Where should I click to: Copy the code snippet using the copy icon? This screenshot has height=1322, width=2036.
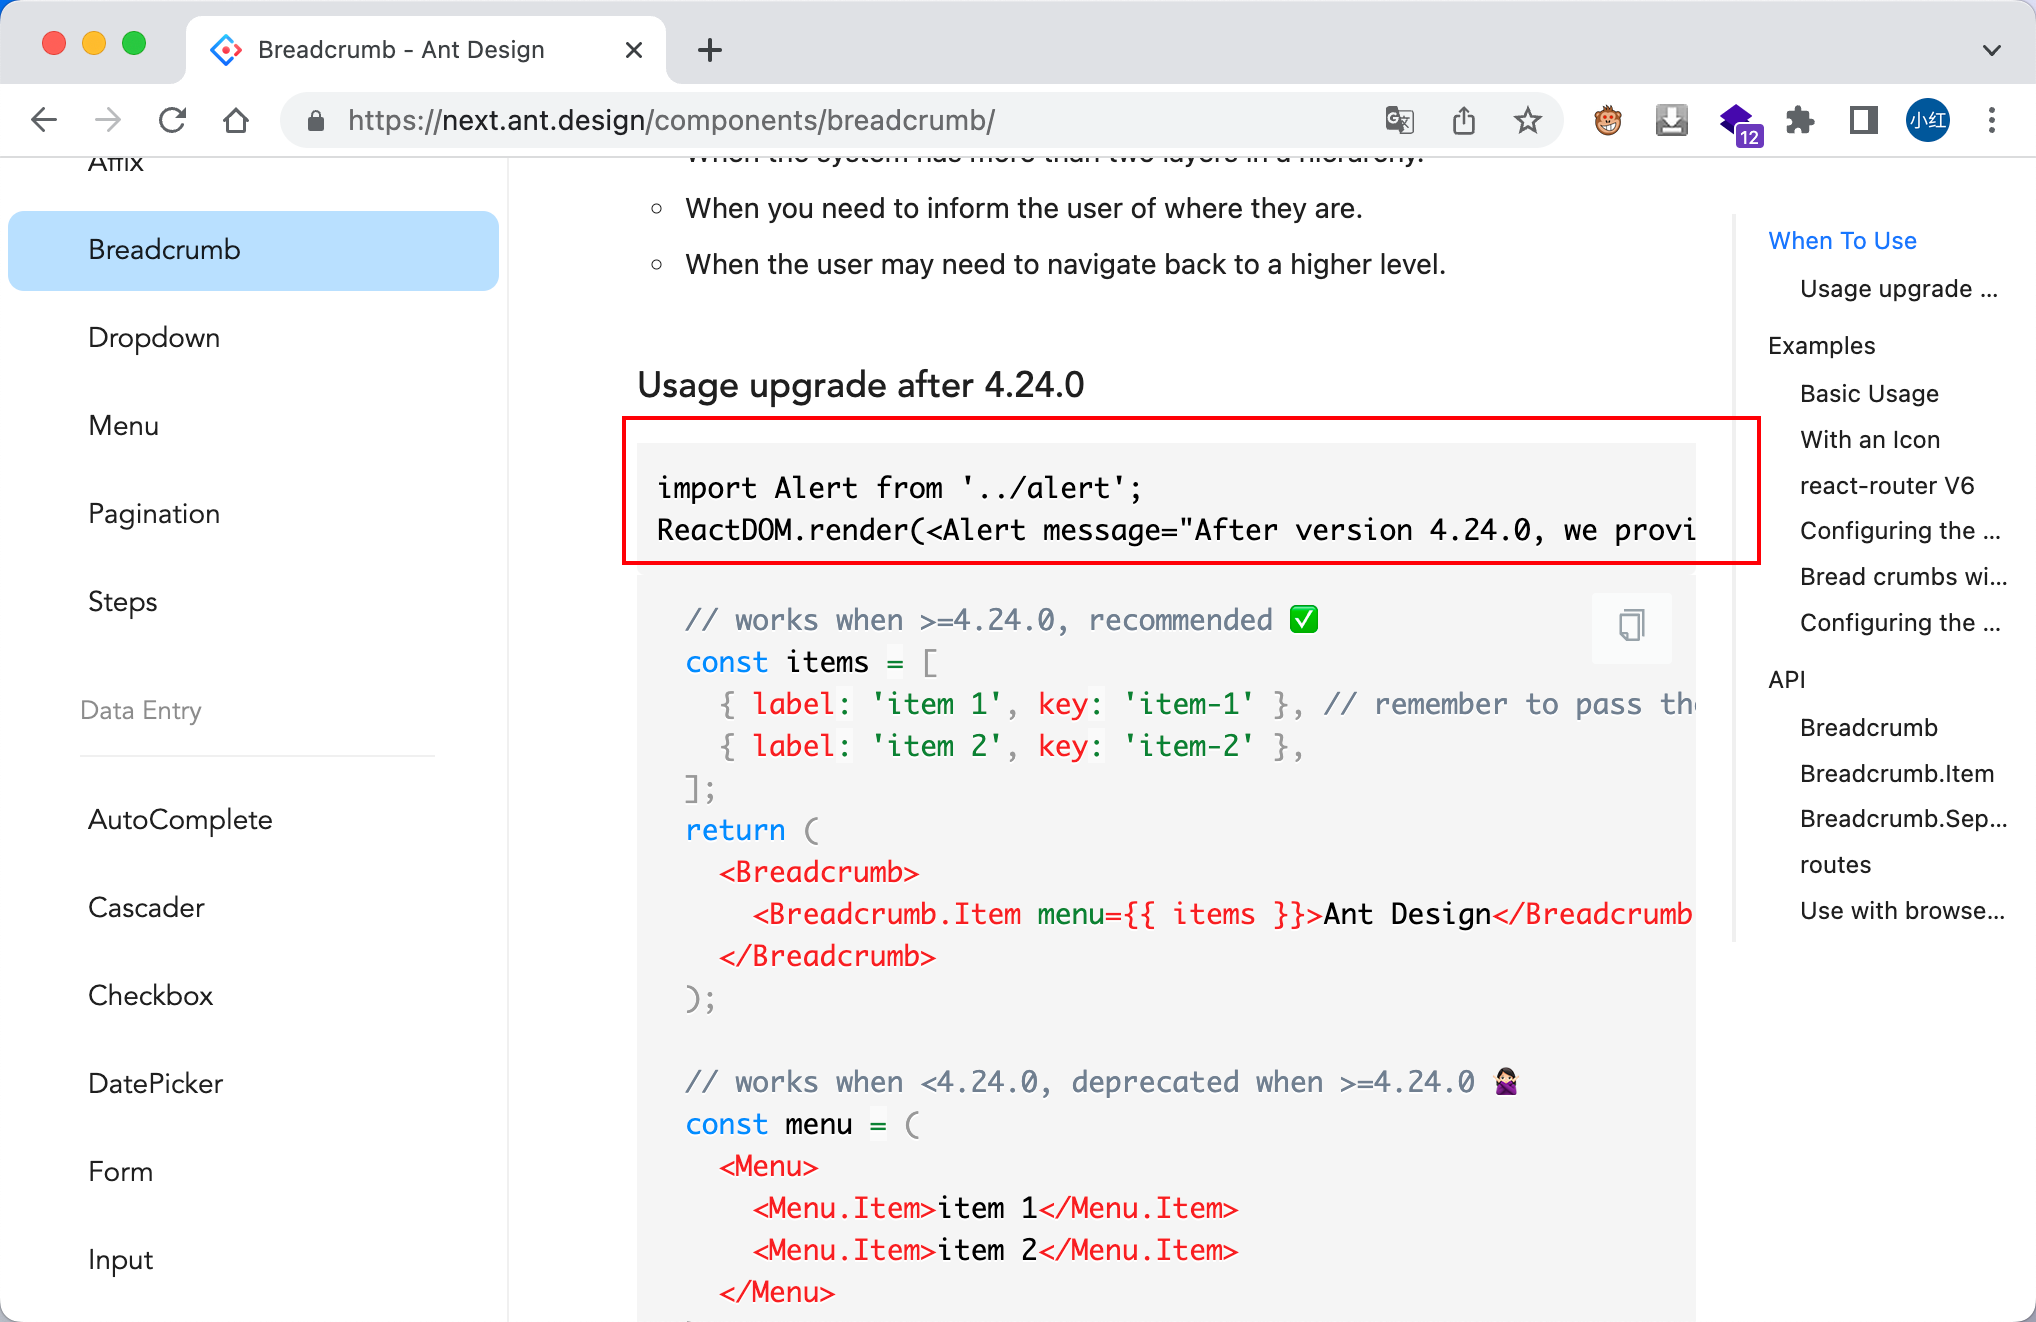1630,628
